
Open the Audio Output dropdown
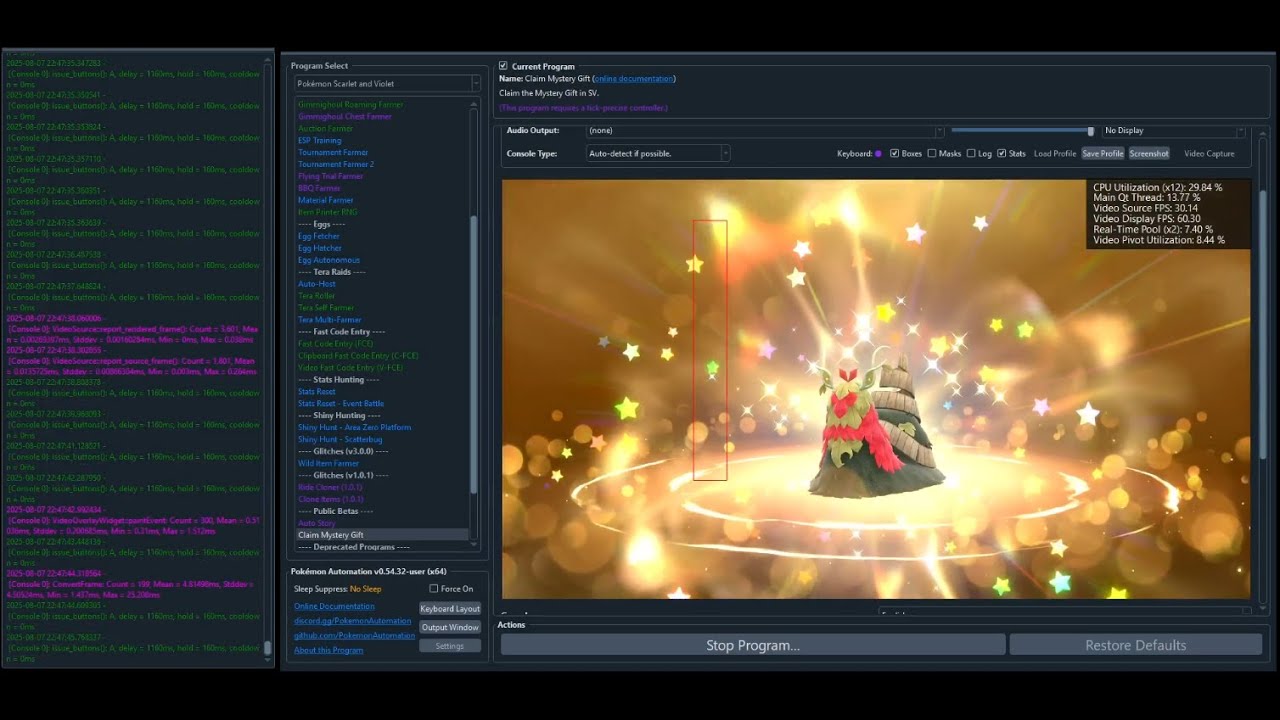[765, 131]
